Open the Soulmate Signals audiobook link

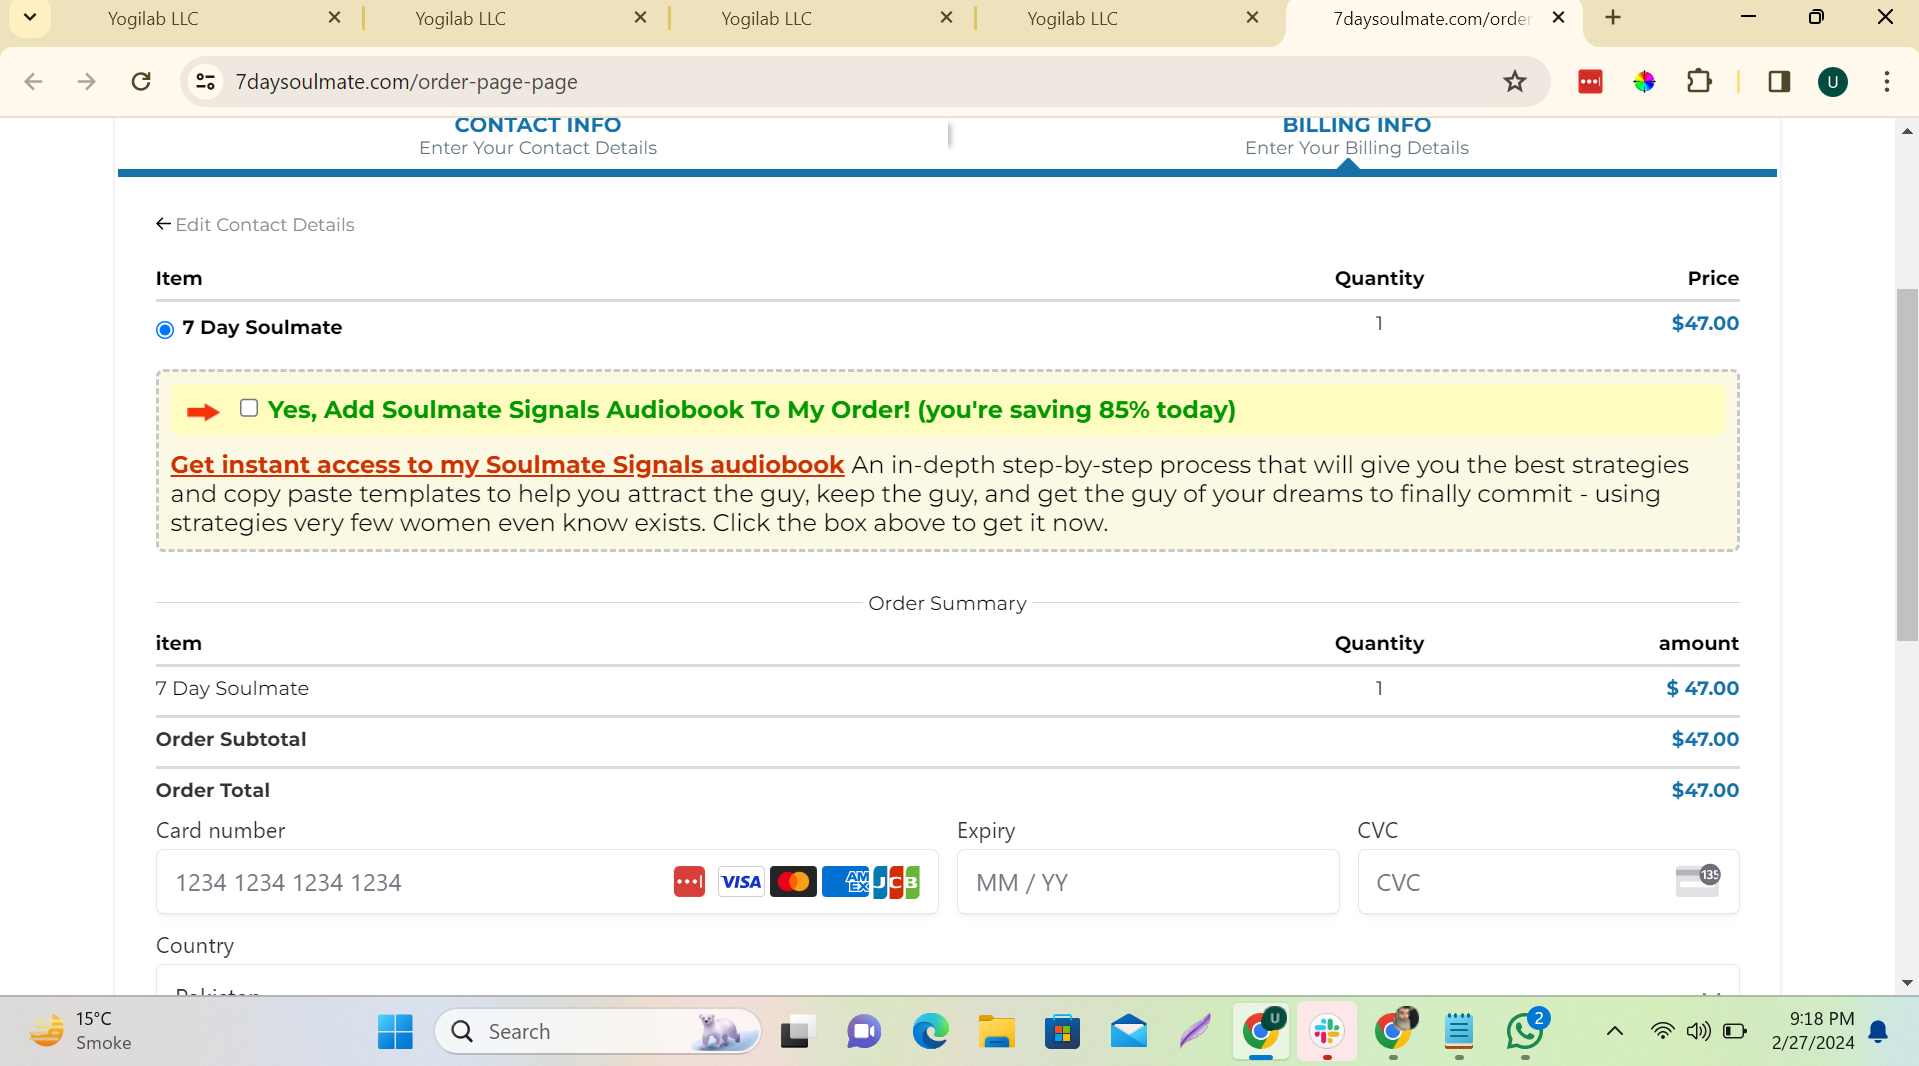pos(507,465)
